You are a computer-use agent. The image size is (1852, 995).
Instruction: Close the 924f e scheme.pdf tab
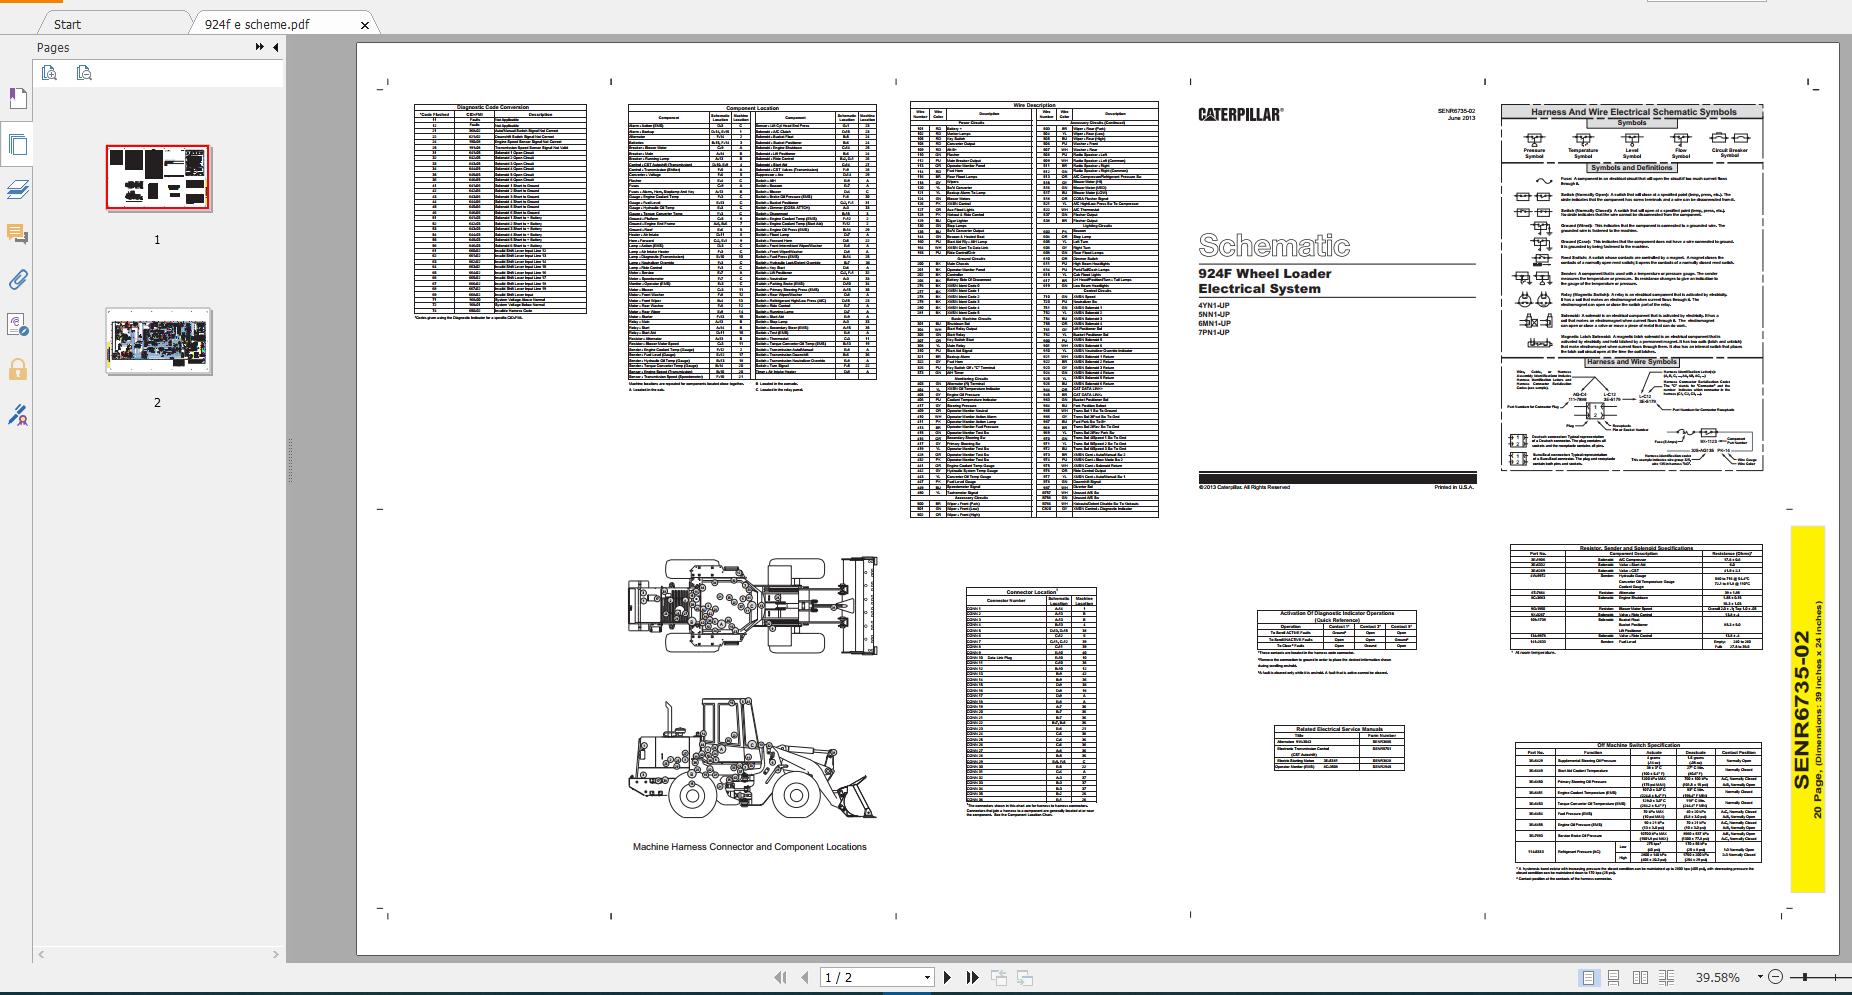[364, 25]
